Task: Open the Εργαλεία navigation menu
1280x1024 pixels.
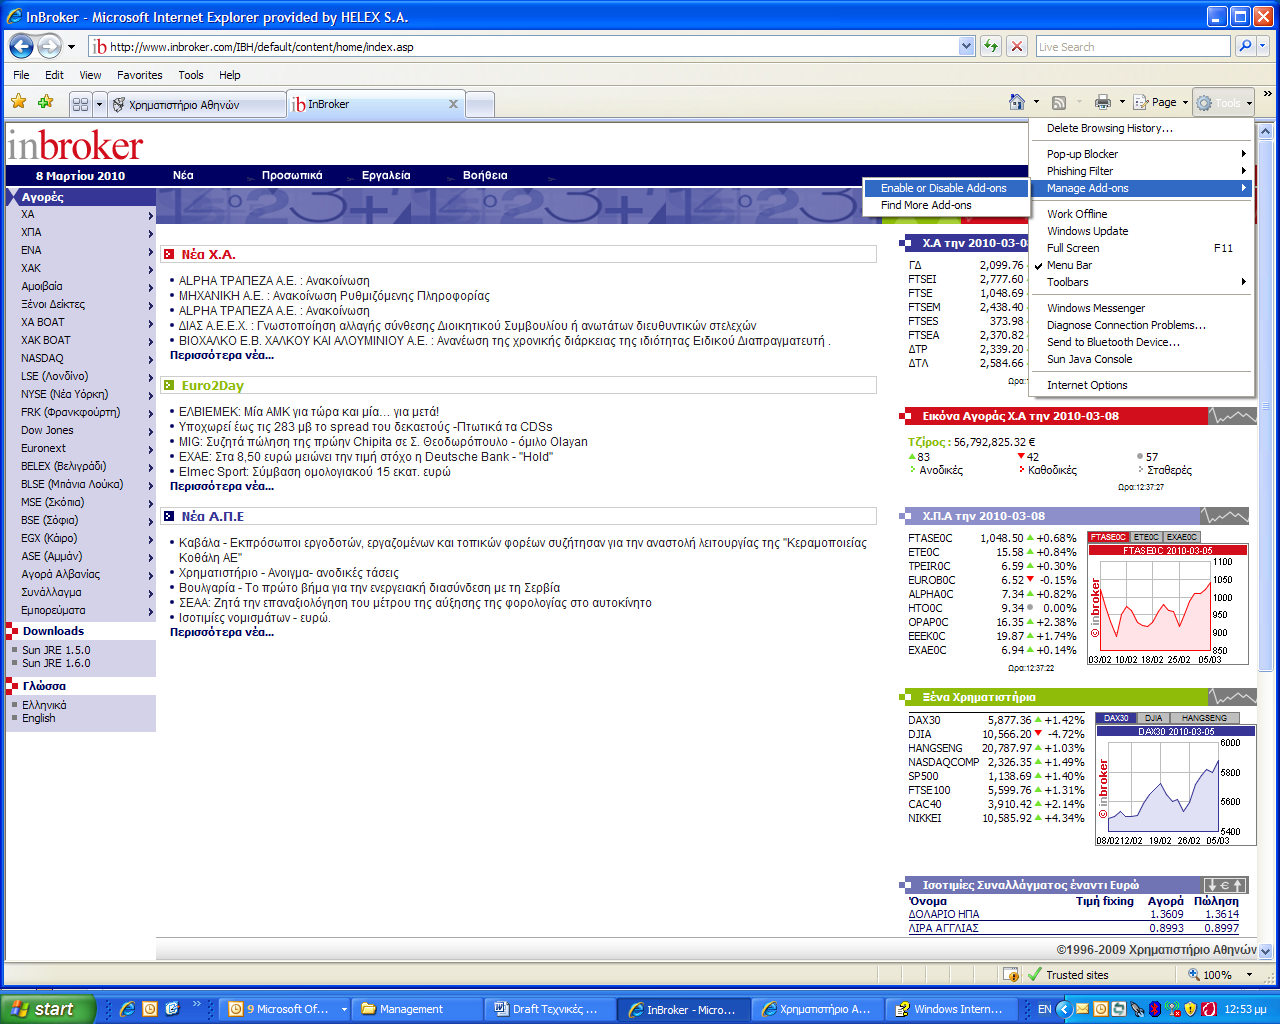Action: point(386,175)
